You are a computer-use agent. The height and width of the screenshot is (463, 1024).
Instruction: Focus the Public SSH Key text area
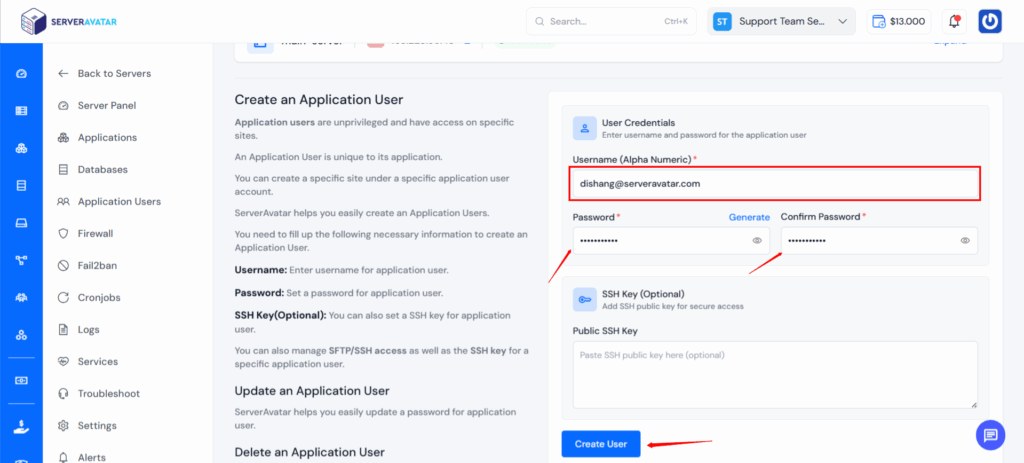click(775, 374)
